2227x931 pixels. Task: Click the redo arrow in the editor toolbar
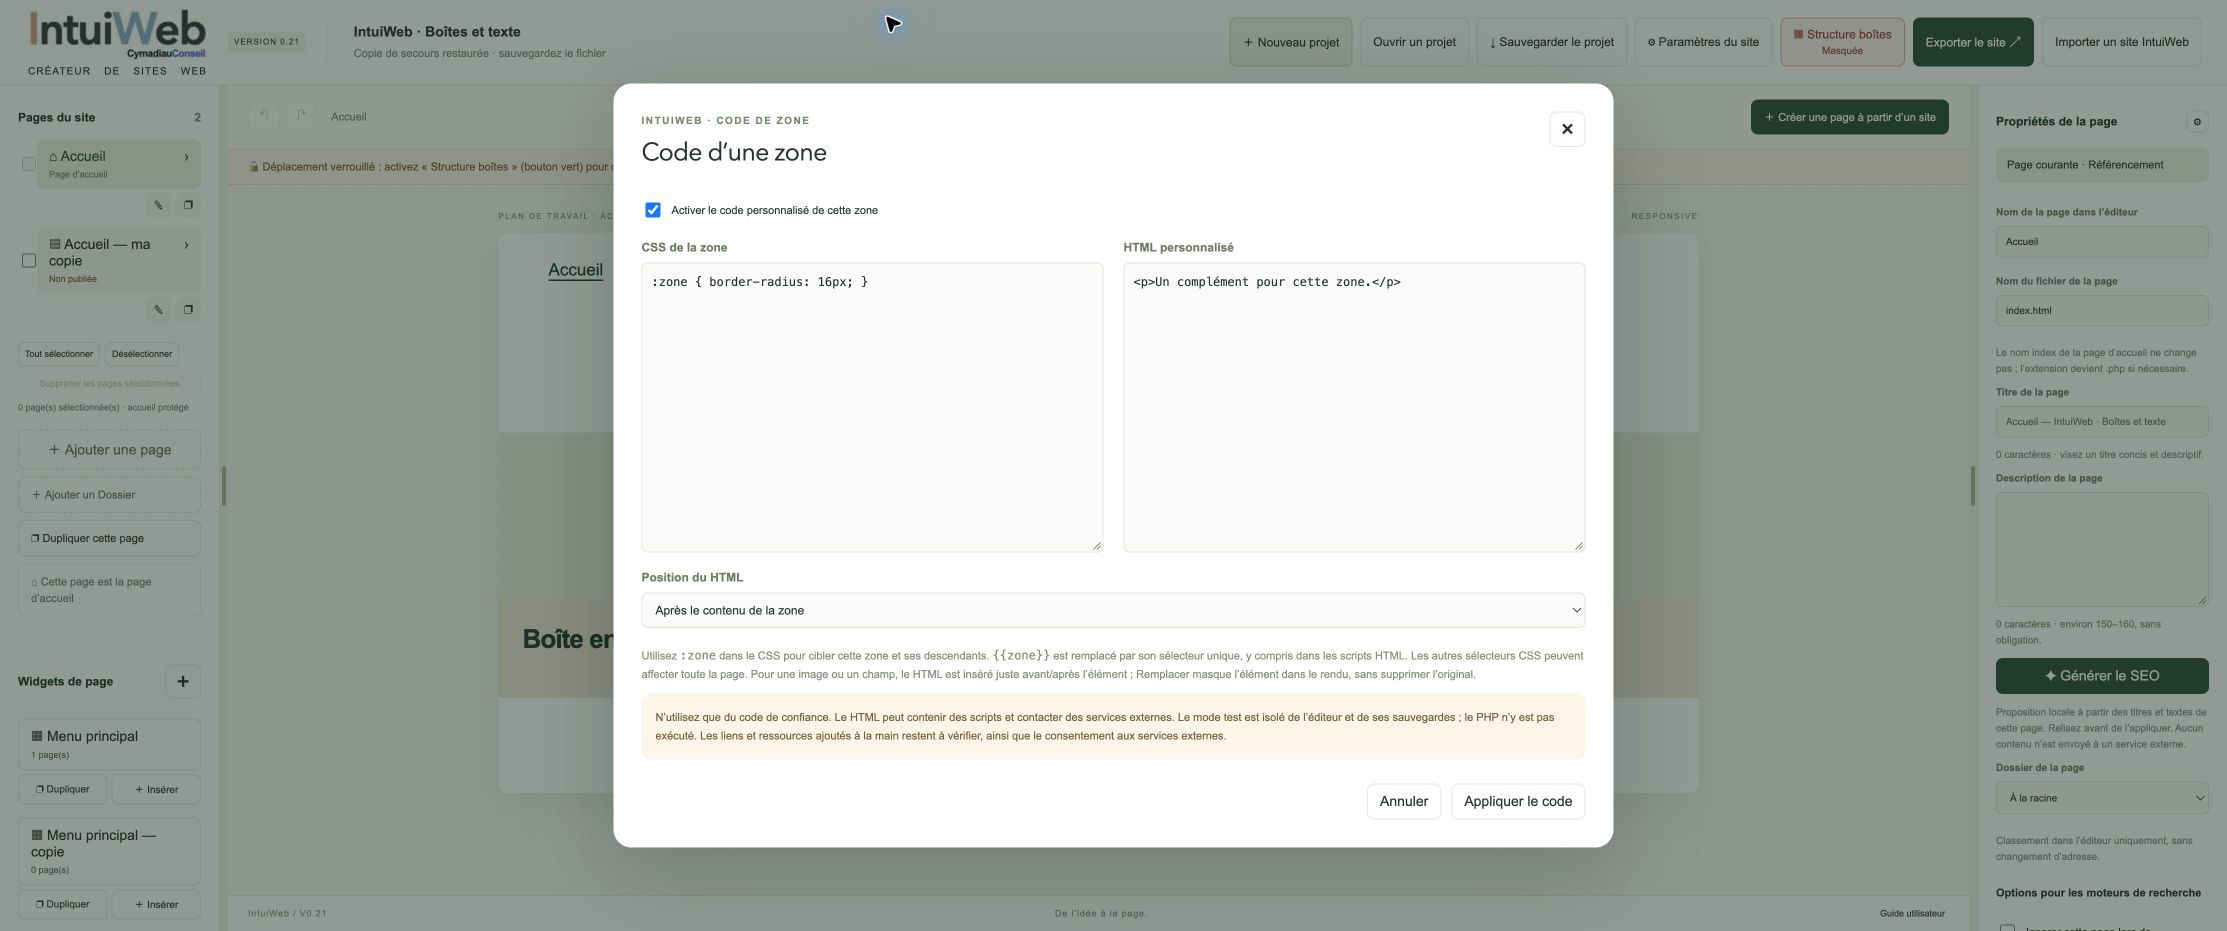click(301, 117)
